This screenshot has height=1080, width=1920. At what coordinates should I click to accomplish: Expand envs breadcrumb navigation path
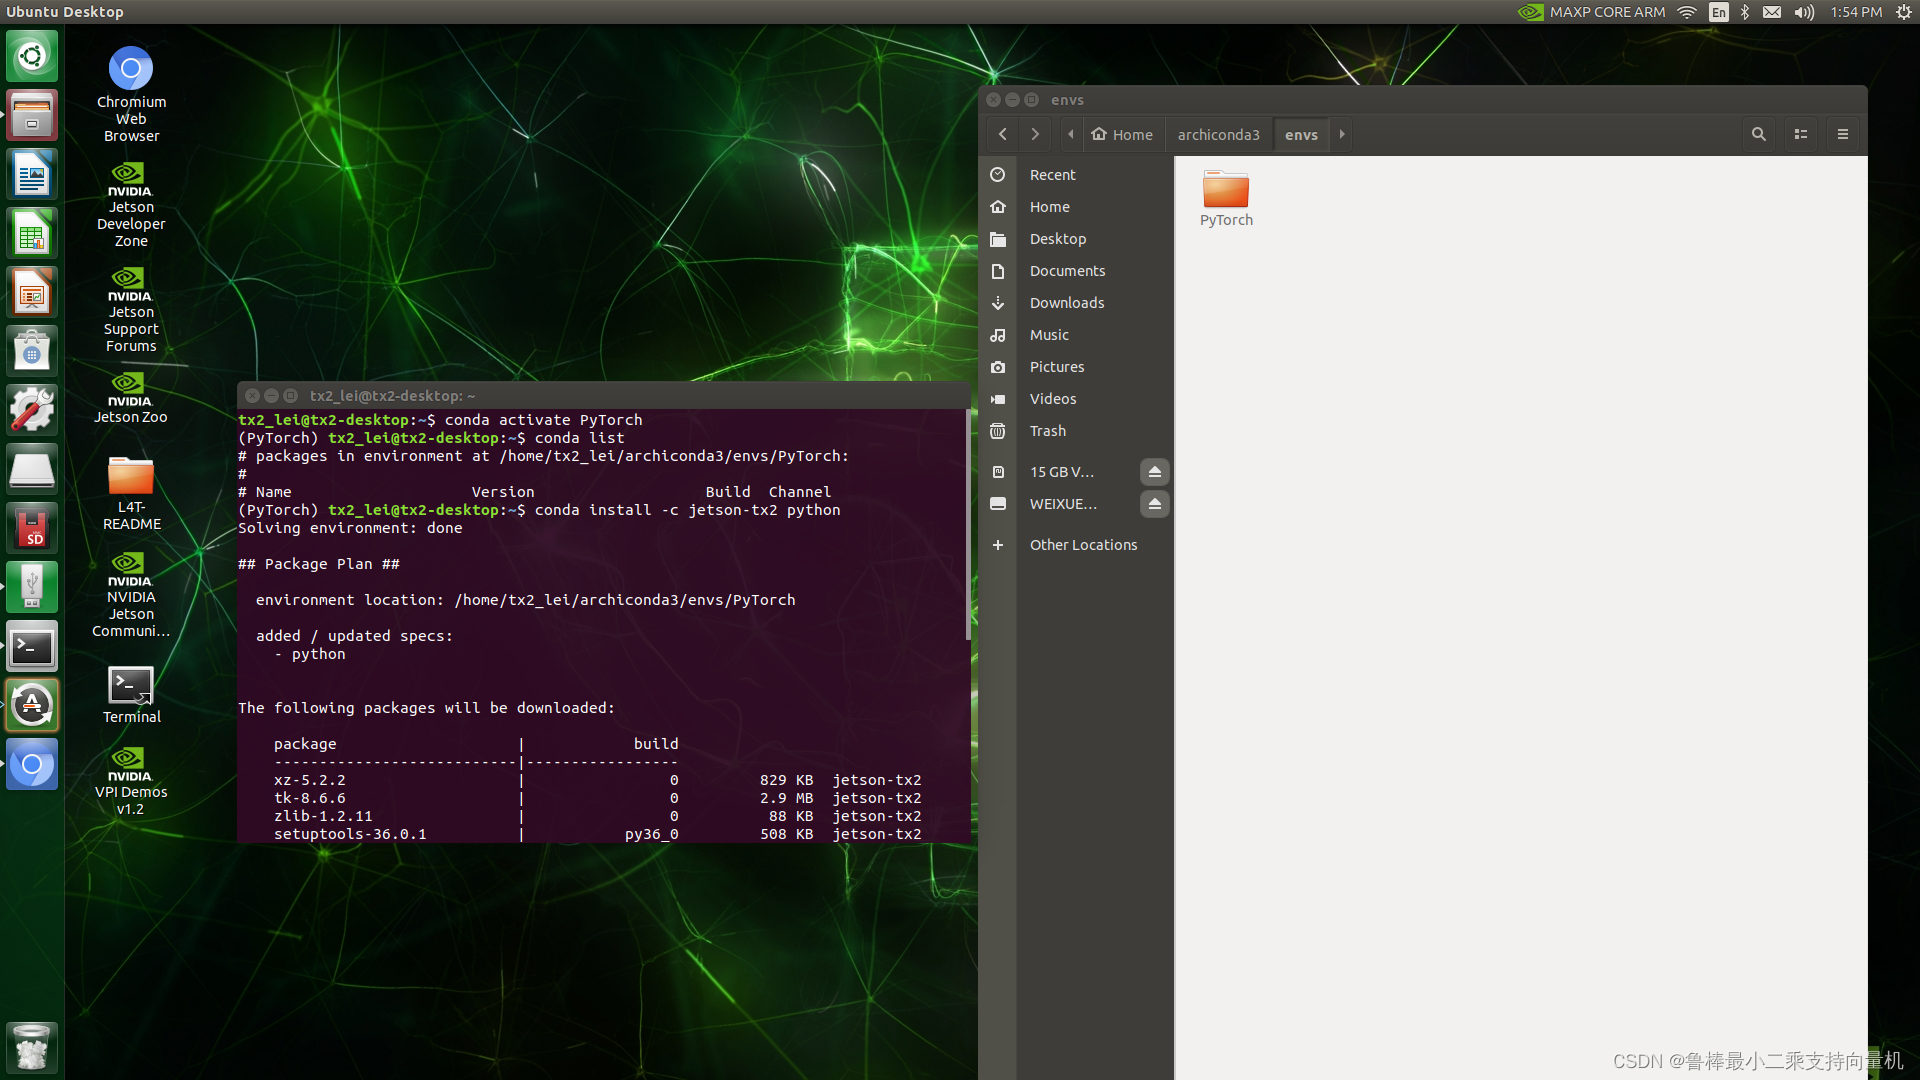1341,133
